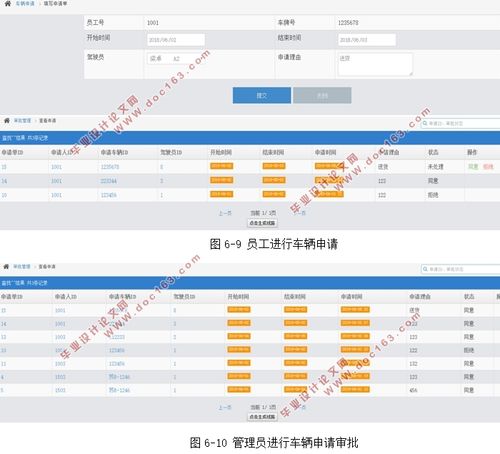Click the orange 申请时间 badge in the 112233 row
This screenshot has width=500, height=454.
(x=355, y=336)
